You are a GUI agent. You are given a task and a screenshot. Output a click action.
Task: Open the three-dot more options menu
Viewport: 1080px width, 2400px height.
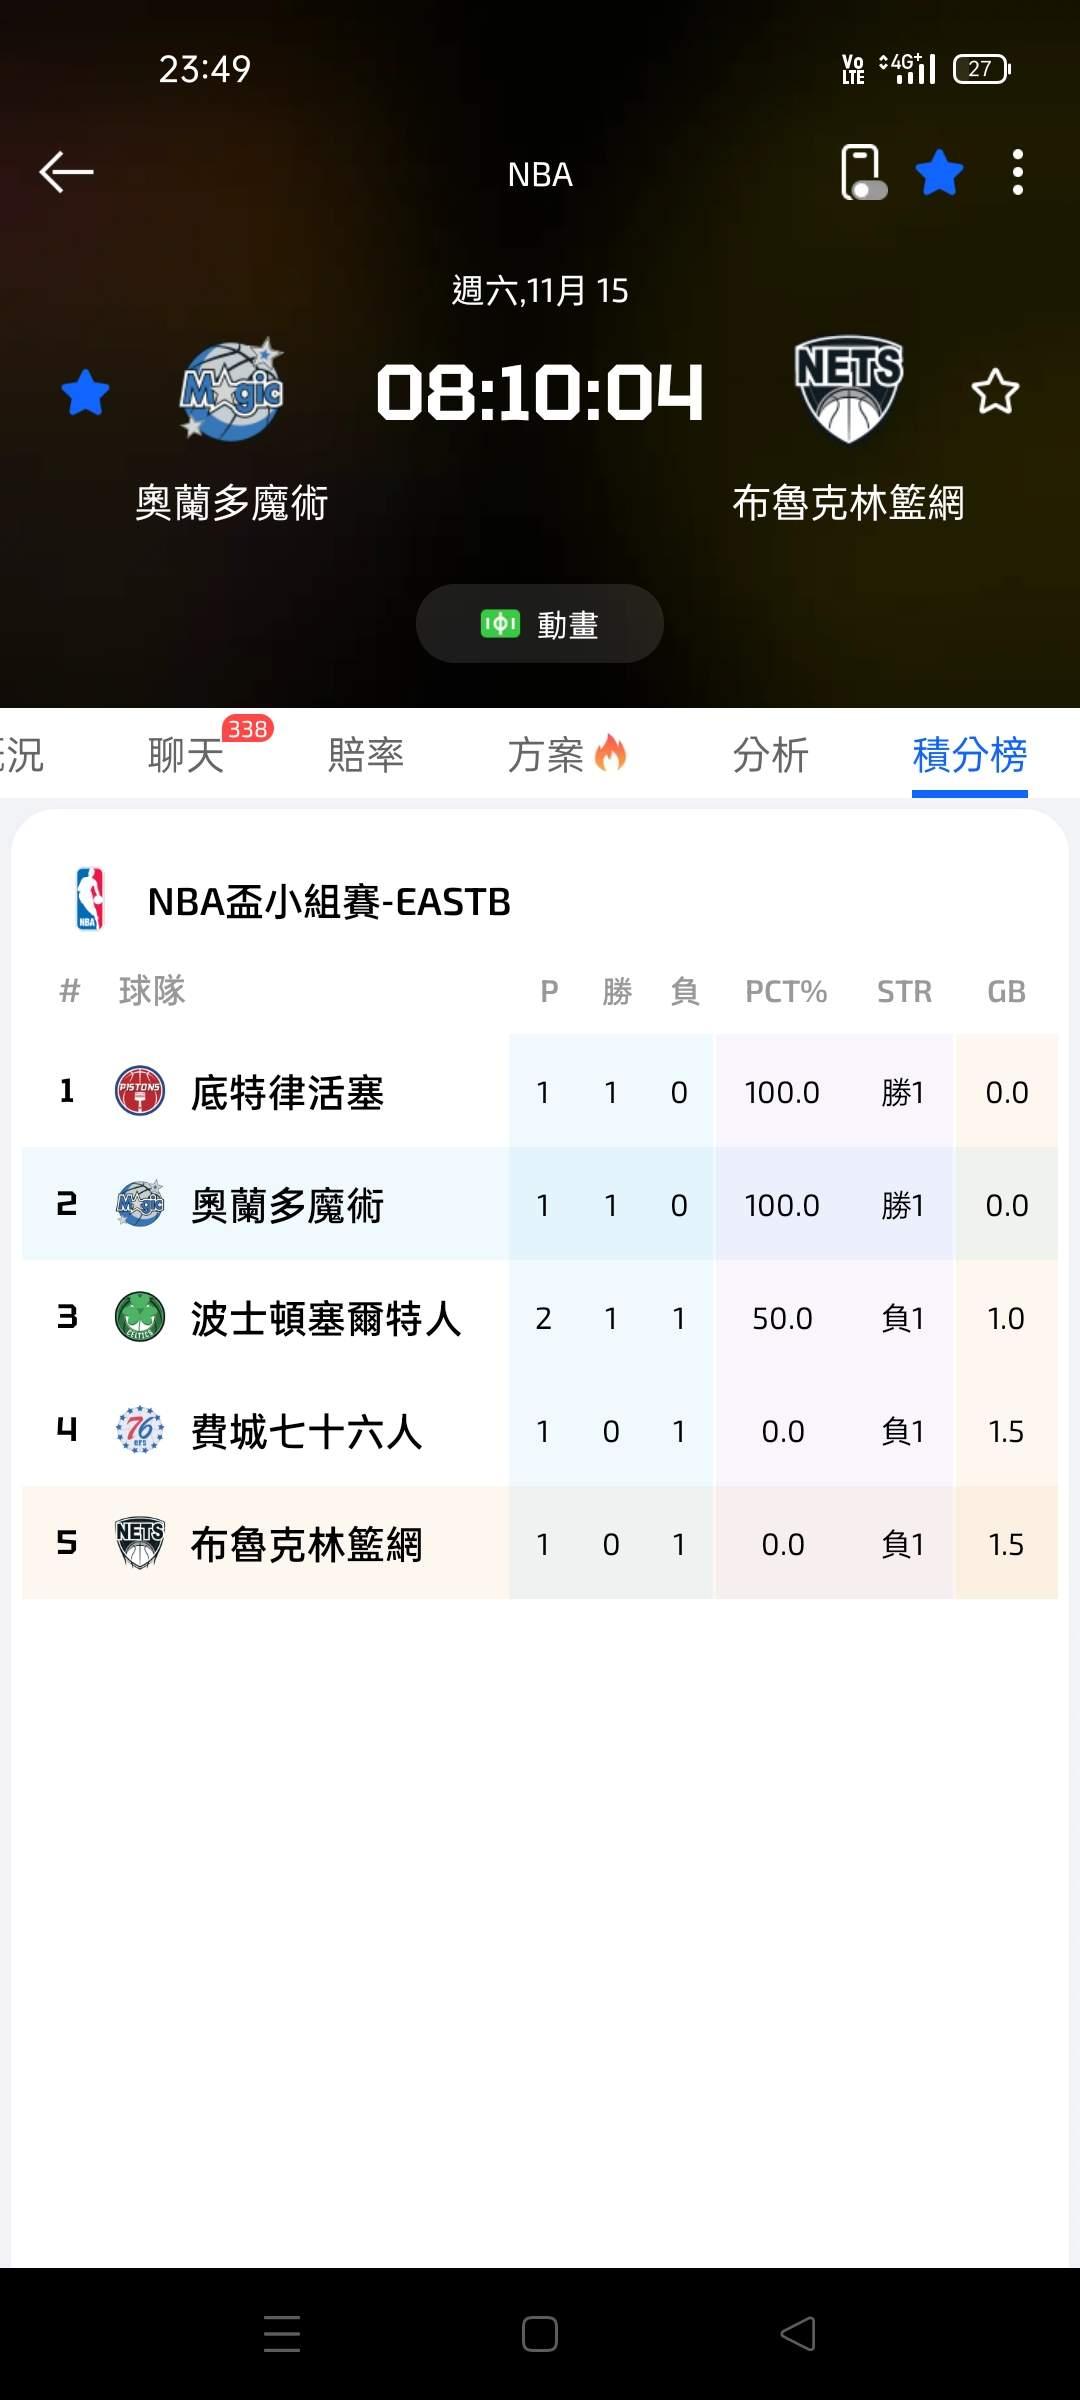tap(1017, 173)
